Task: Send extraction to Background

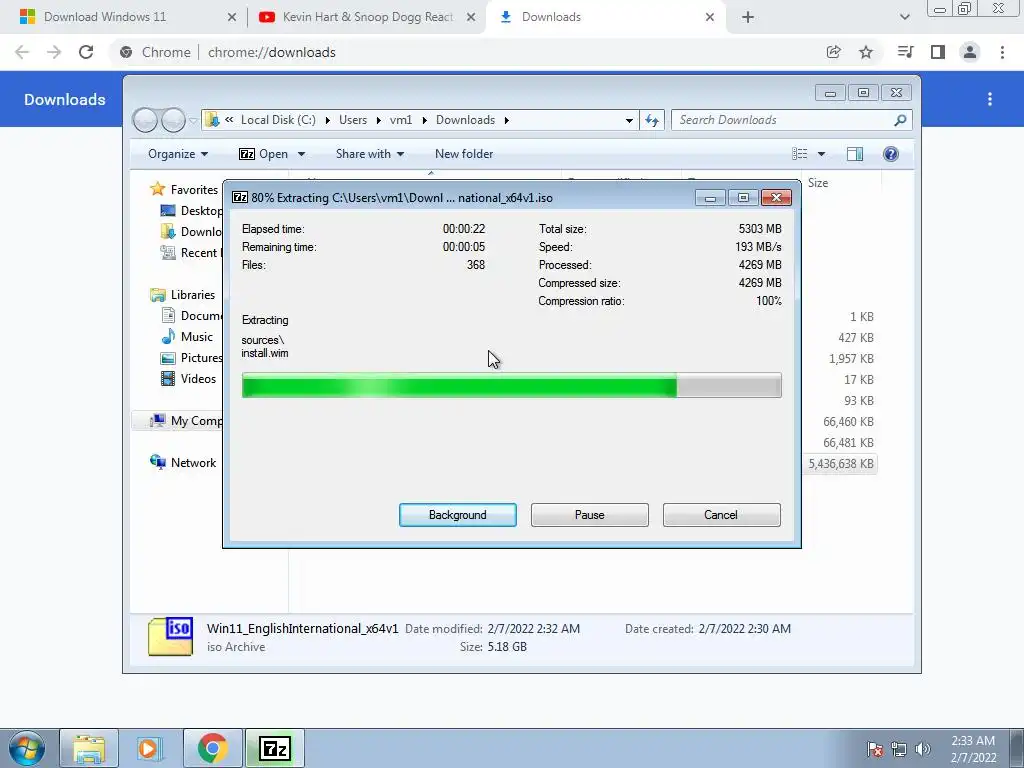Action: (x=457, y=515)
